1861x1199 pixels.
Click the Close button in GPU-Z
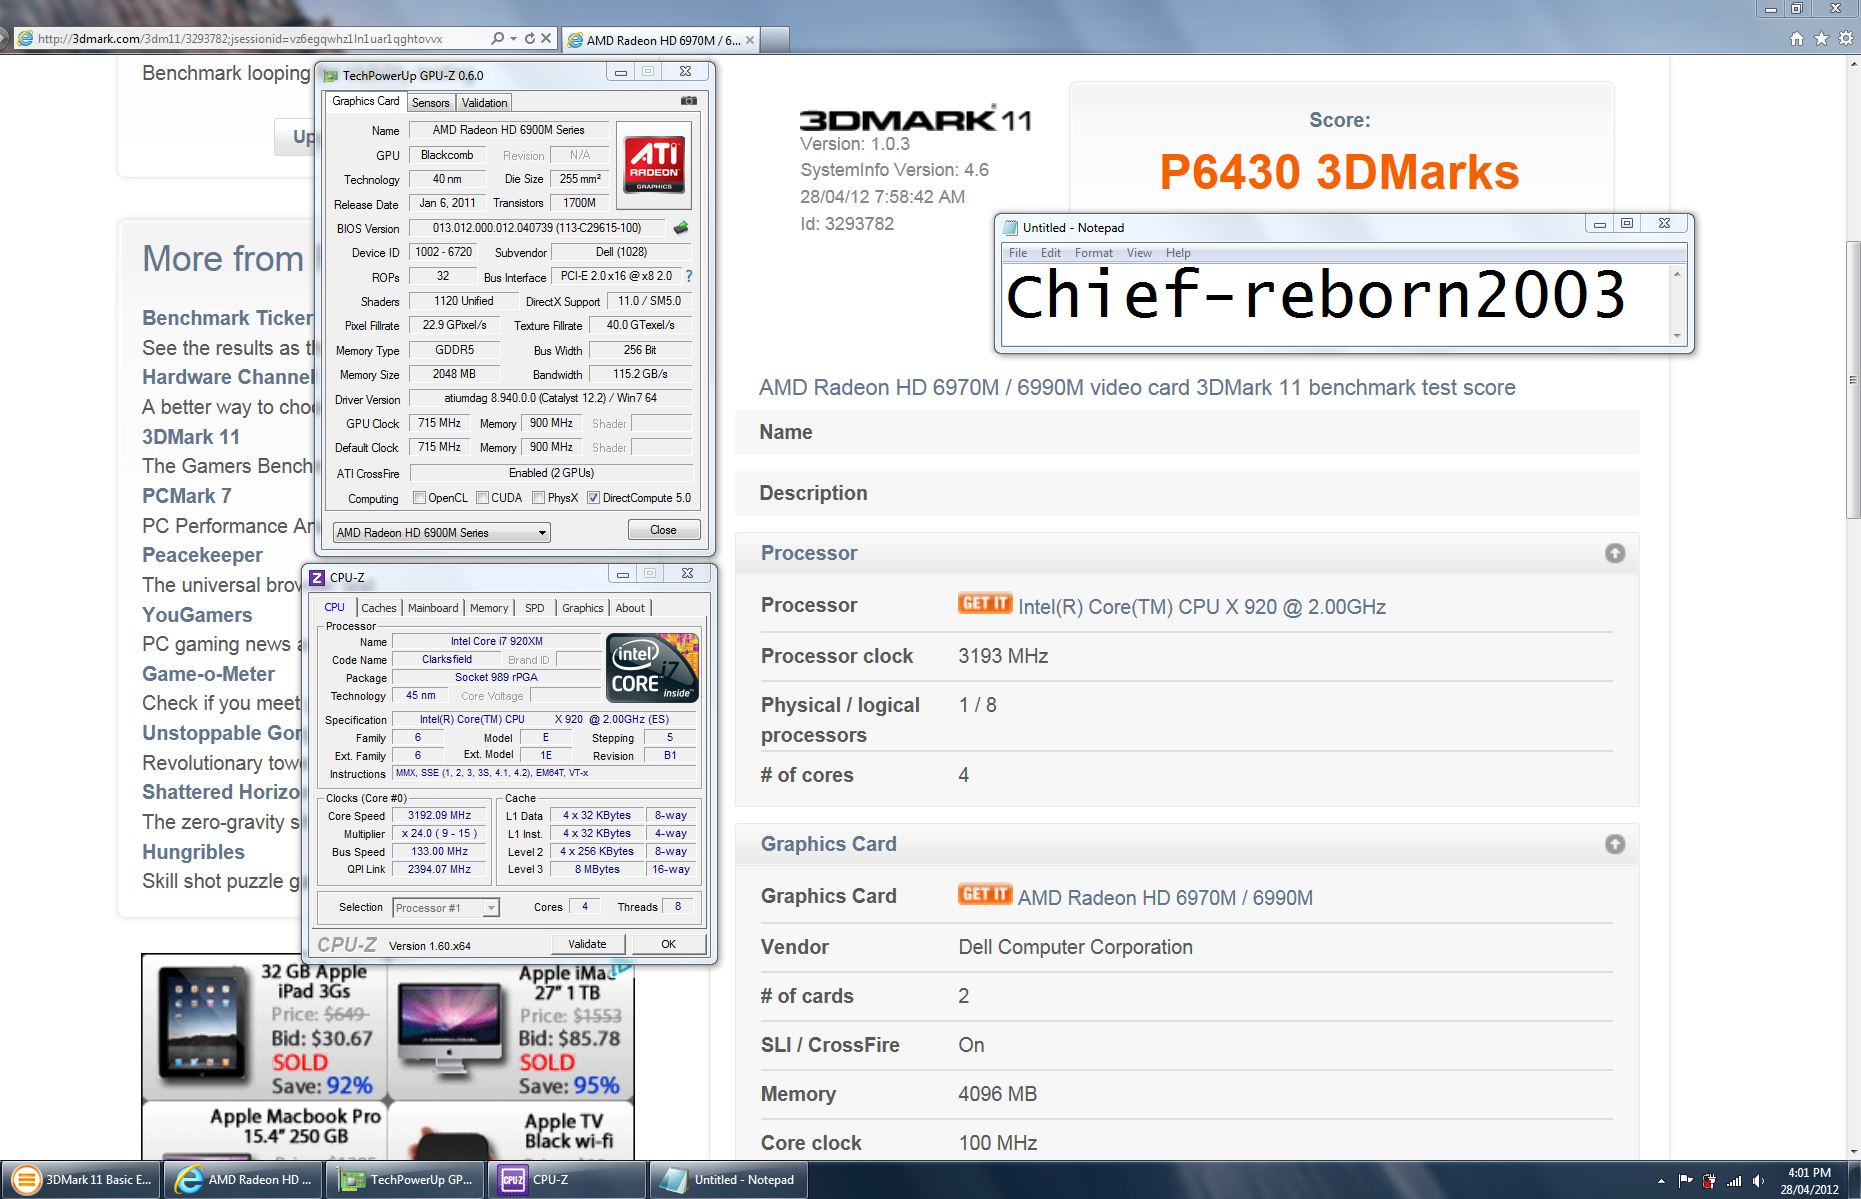click(x=664, y=530)
